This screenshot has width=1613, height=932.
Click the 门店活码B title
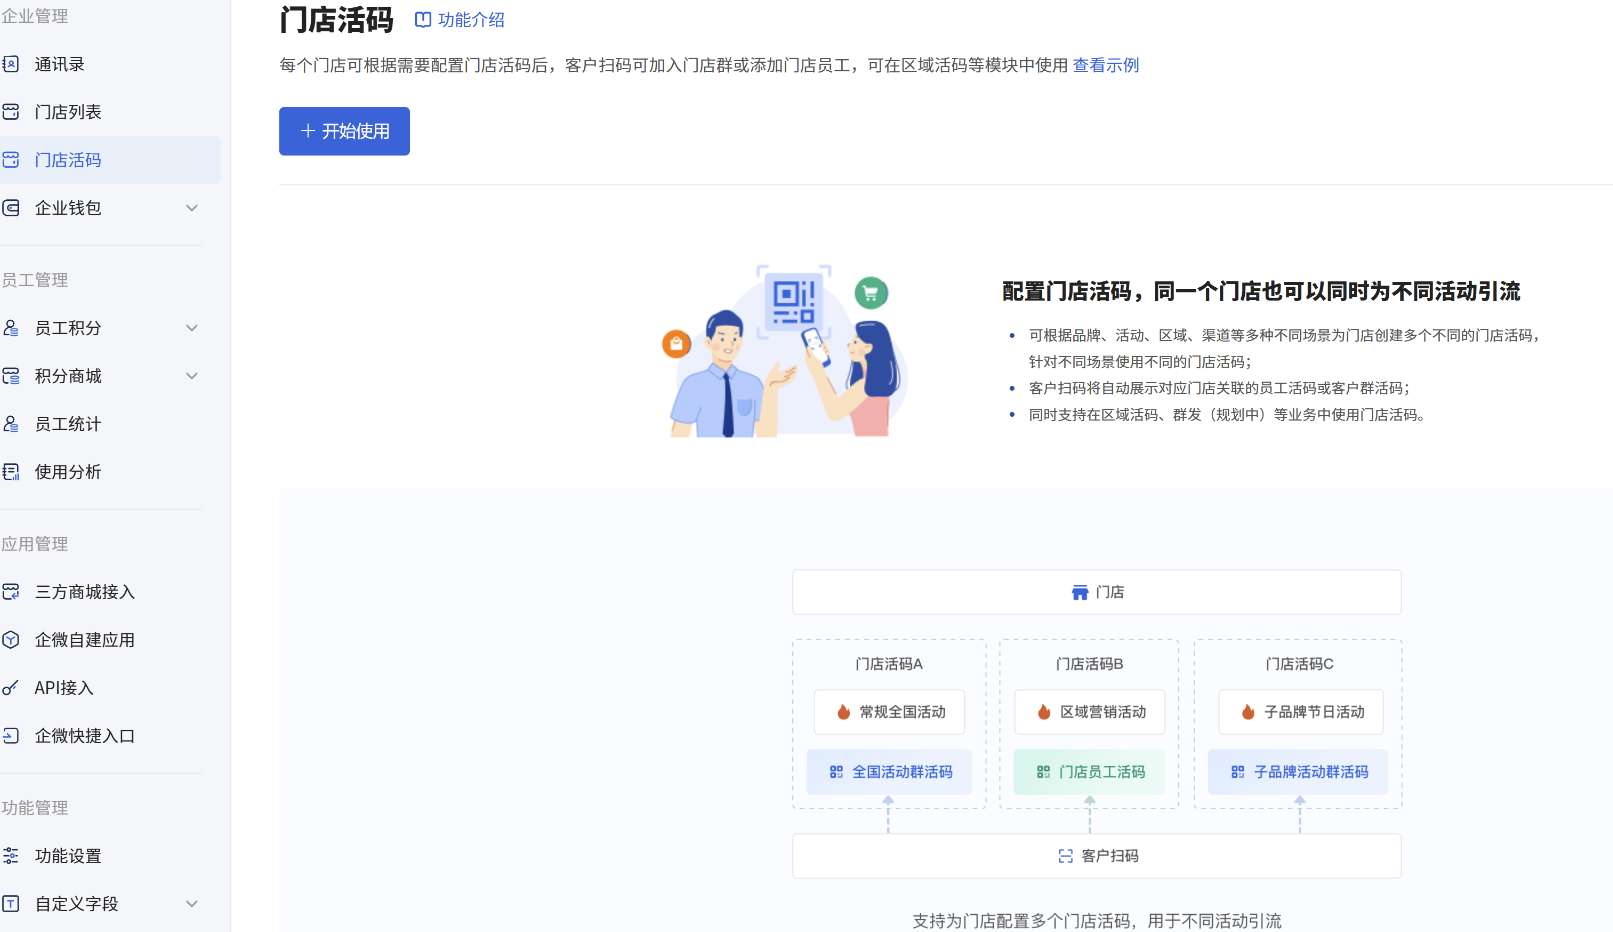1090,664
